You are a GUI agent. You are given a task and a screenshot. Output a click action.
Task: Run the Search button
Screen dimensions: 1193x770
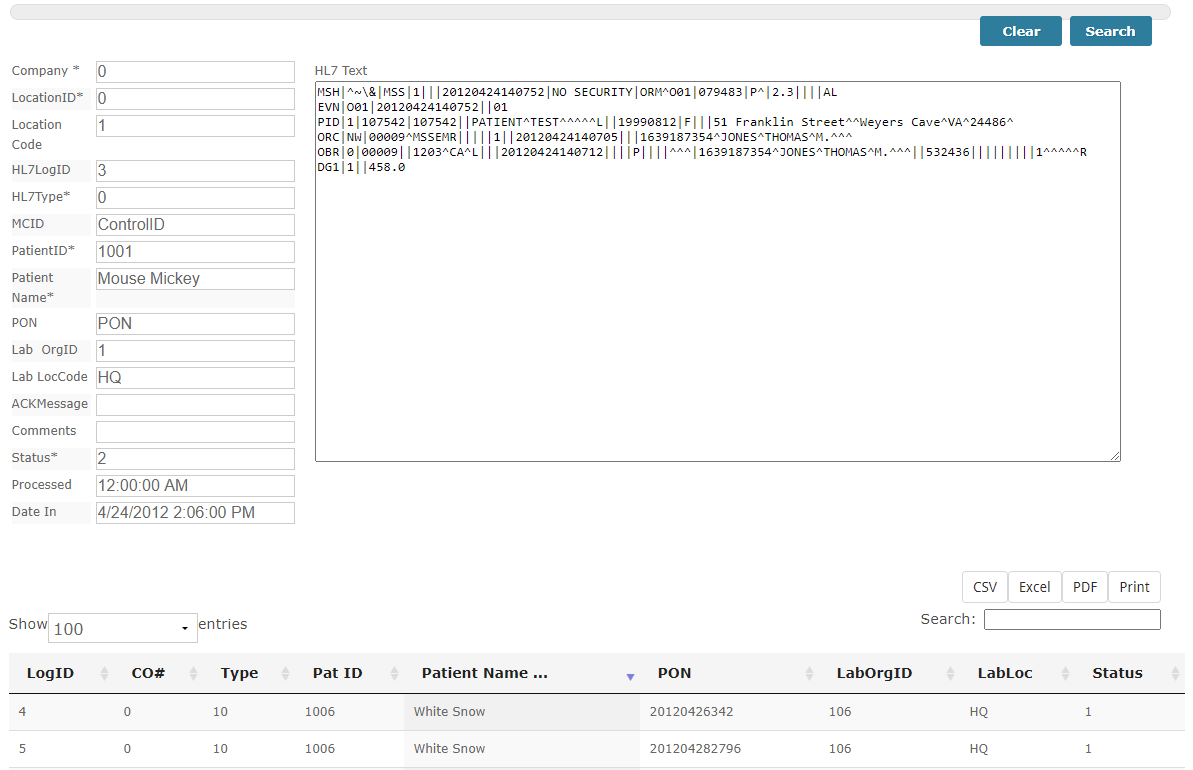[1110, 31]
